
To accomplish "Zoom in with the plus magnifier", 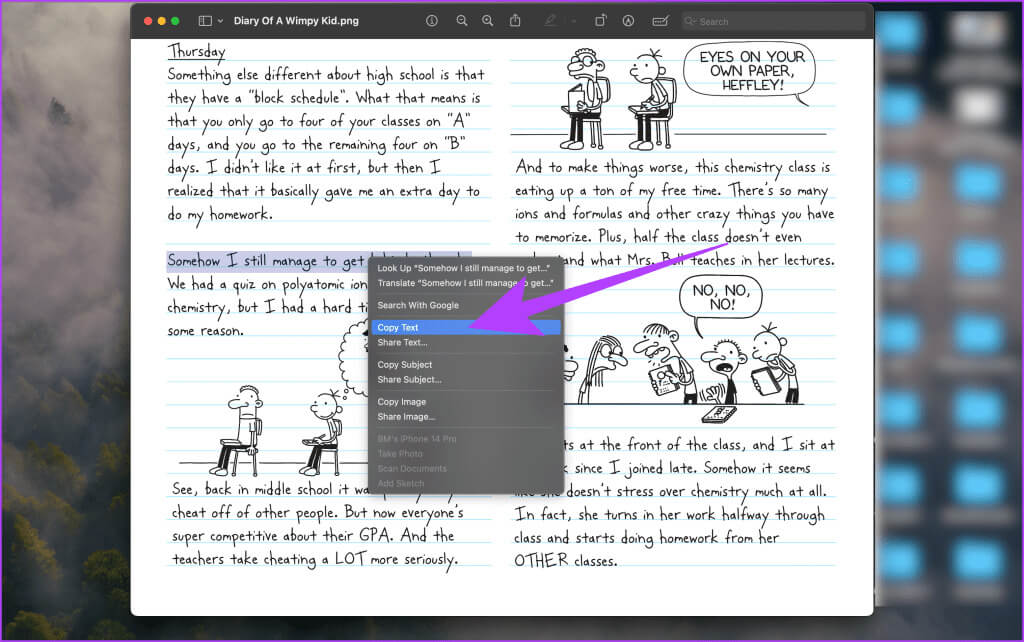I will (x=487, y=21).
